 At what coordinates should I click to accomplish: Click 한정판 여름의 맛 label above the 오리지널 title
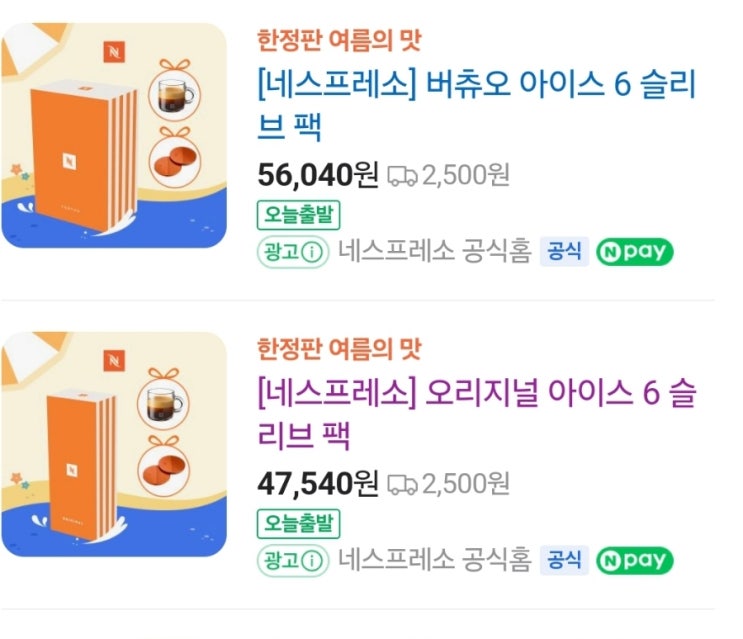click(x=339, y=350)
